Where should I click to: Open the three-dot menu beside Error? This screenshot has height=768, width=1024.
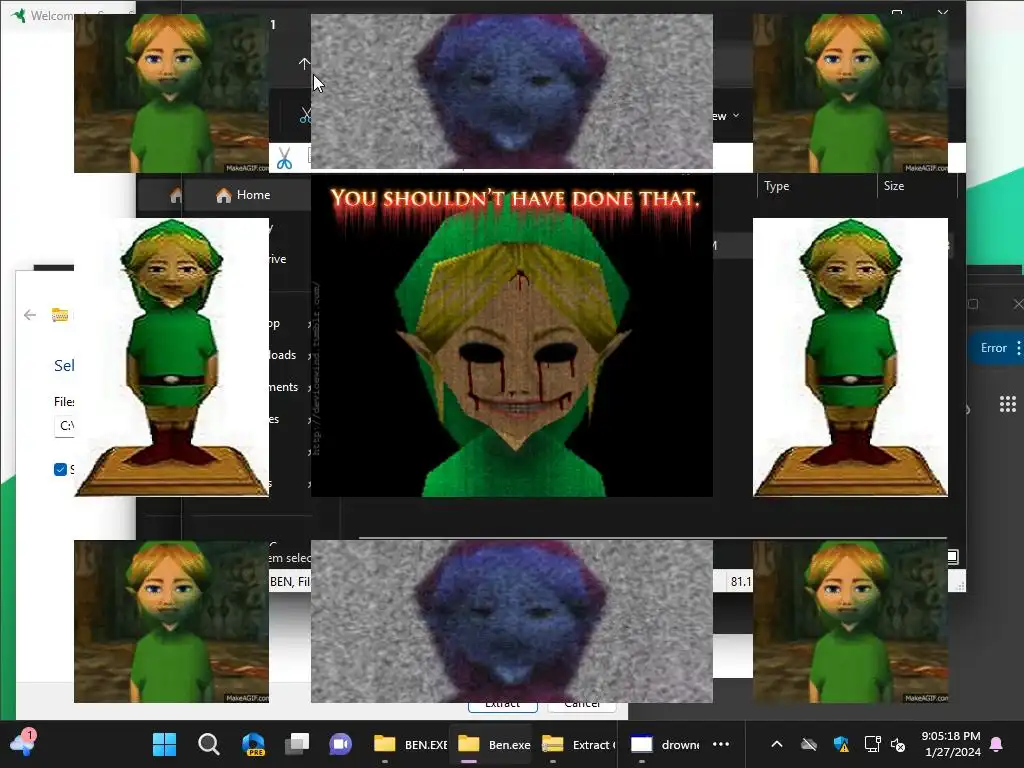point(1018,348)
